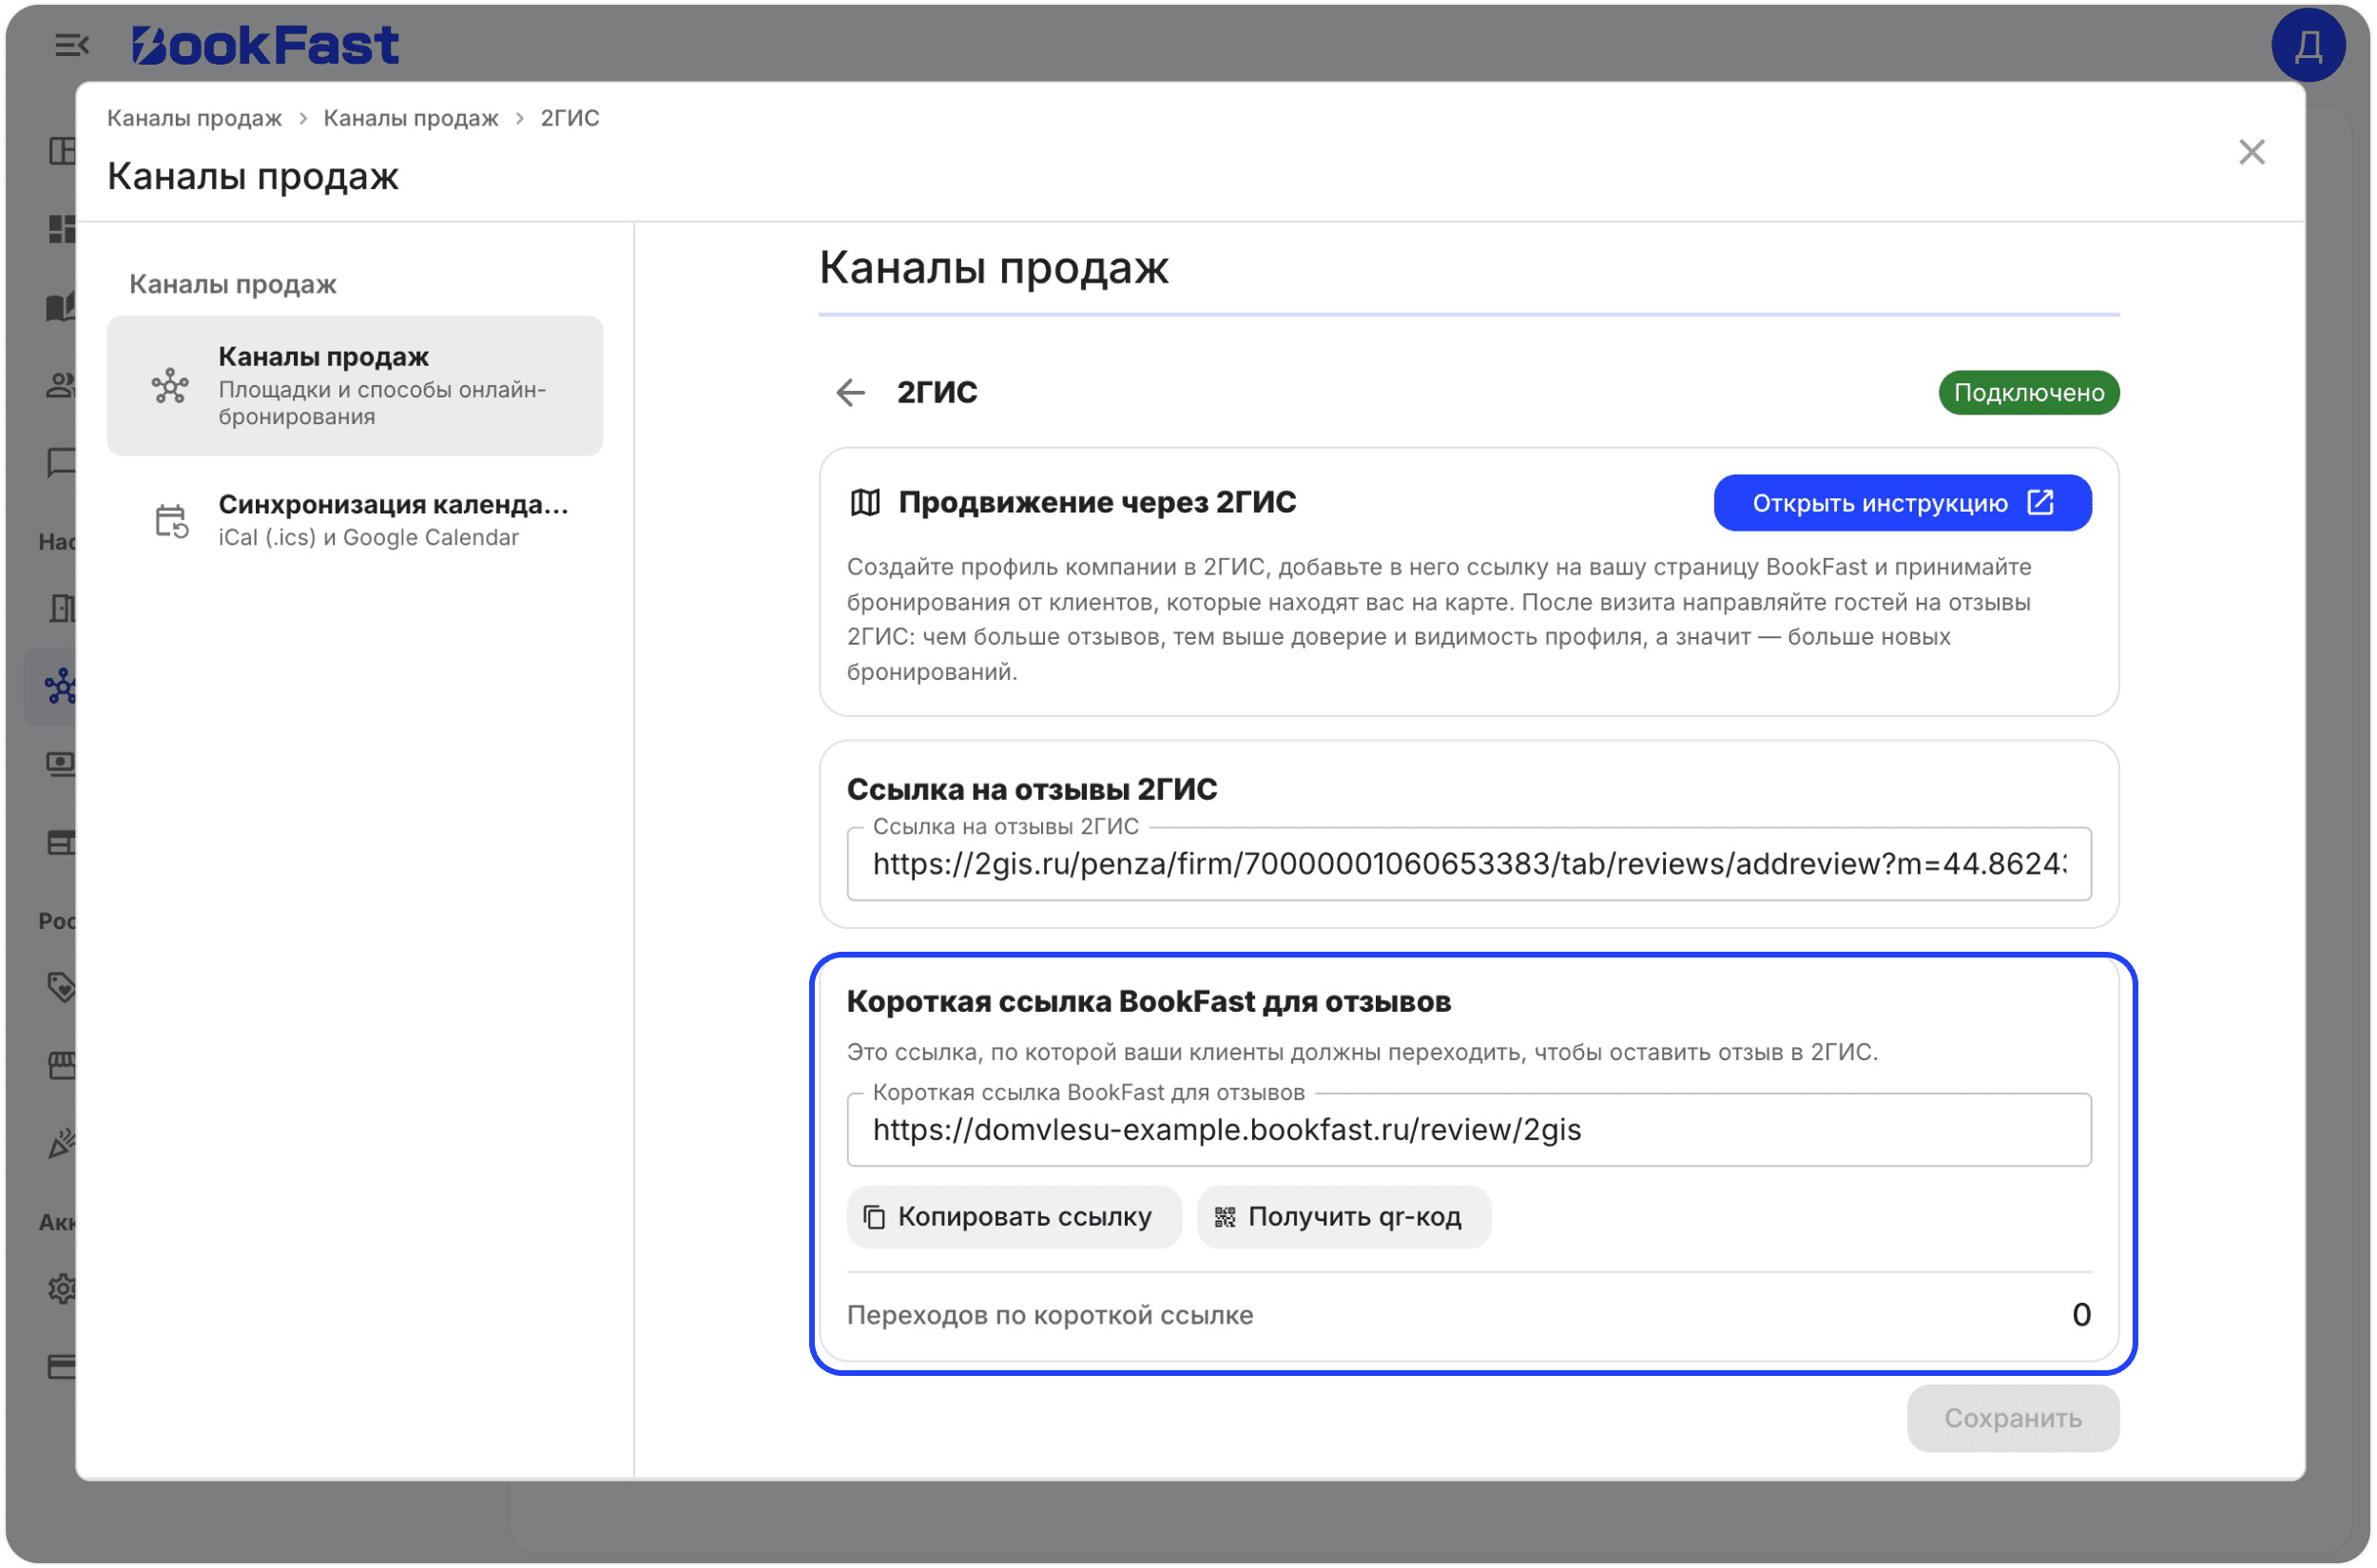2377x1568 pixels.
Task: Open the settings gear in background sidebar
Action: (62, 1288)
